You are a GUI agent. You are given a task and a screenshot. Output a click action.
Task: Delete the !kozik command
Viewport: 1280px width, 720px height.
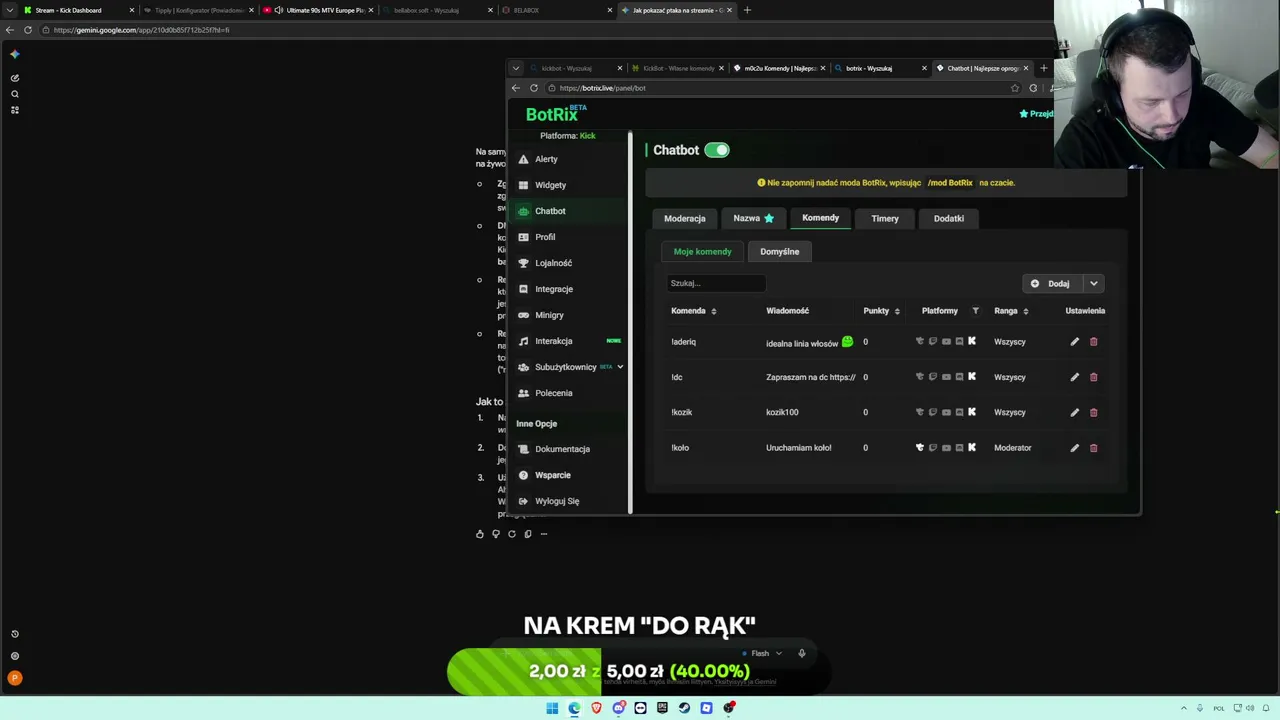(1093, 412)
